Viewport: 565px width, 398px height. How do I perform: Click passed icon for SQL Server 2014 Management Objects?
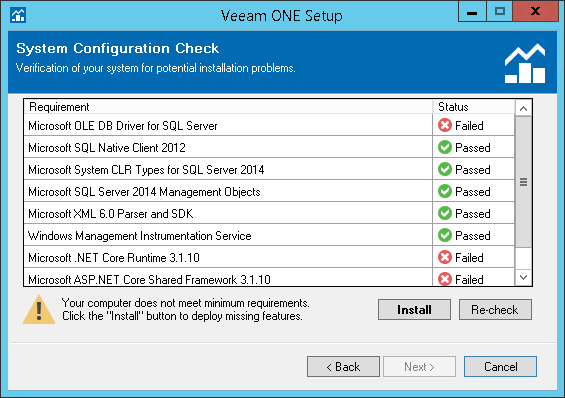pyautogui.click(x=445, y=191)
